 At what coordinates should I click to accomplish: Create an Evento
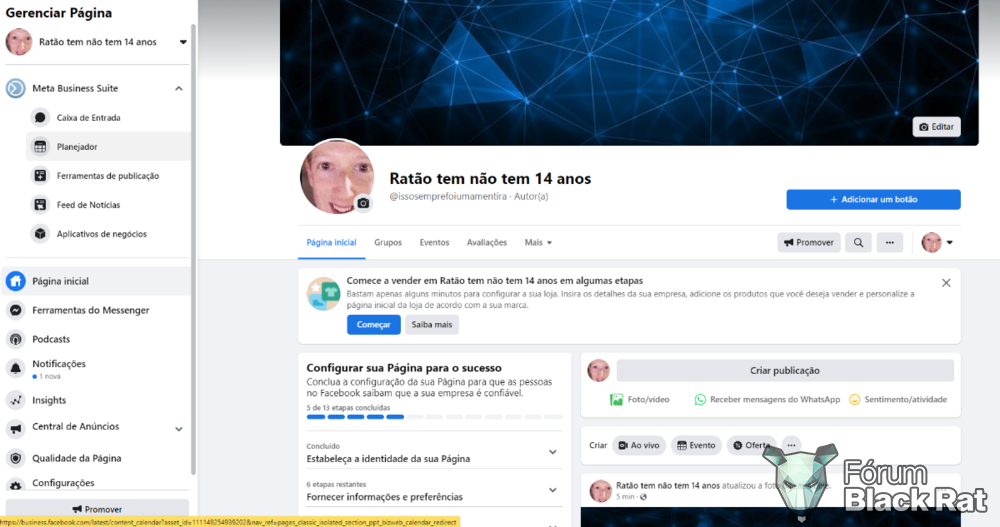696,445
